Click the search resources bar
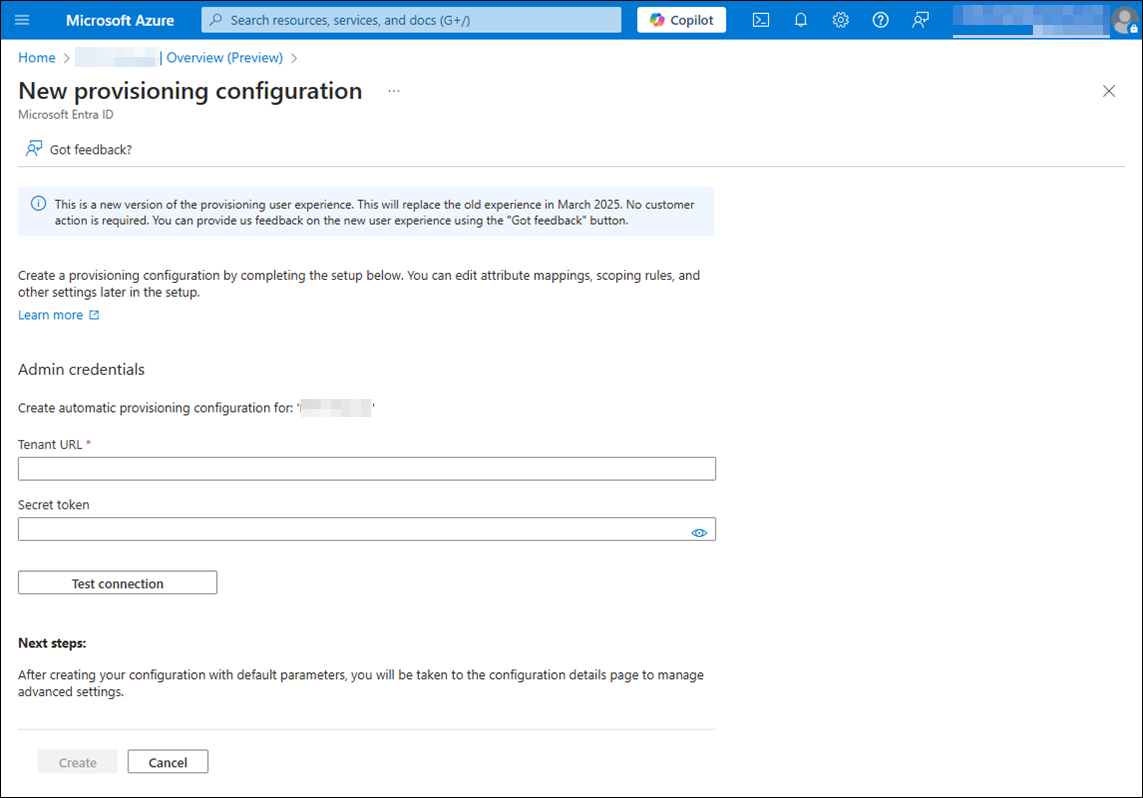Viewport: 1143px width, 798px height. point(410,20)
